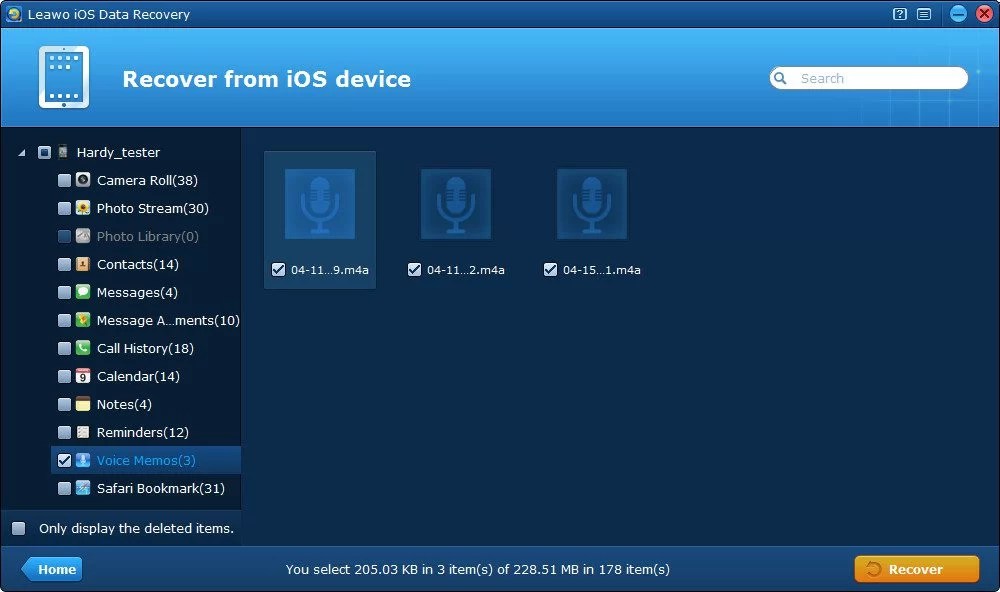This screenshot has width=1000, height=592.
Task: Select the Photo Stream category icon
Action: point(81,208)
